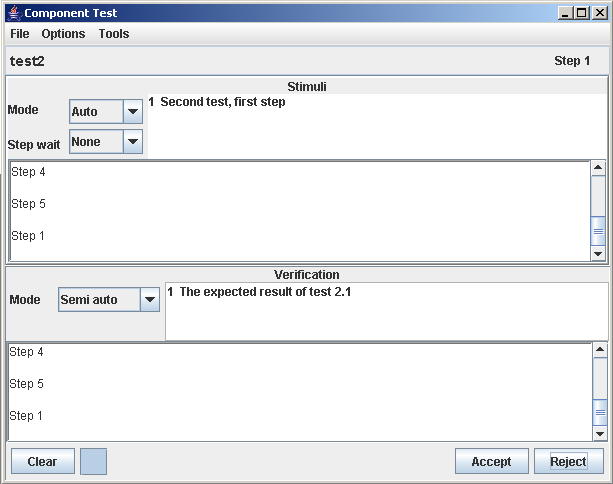Click Verification log scrollbar up arrow
This screenshot has width=613, height=484.
600,350
